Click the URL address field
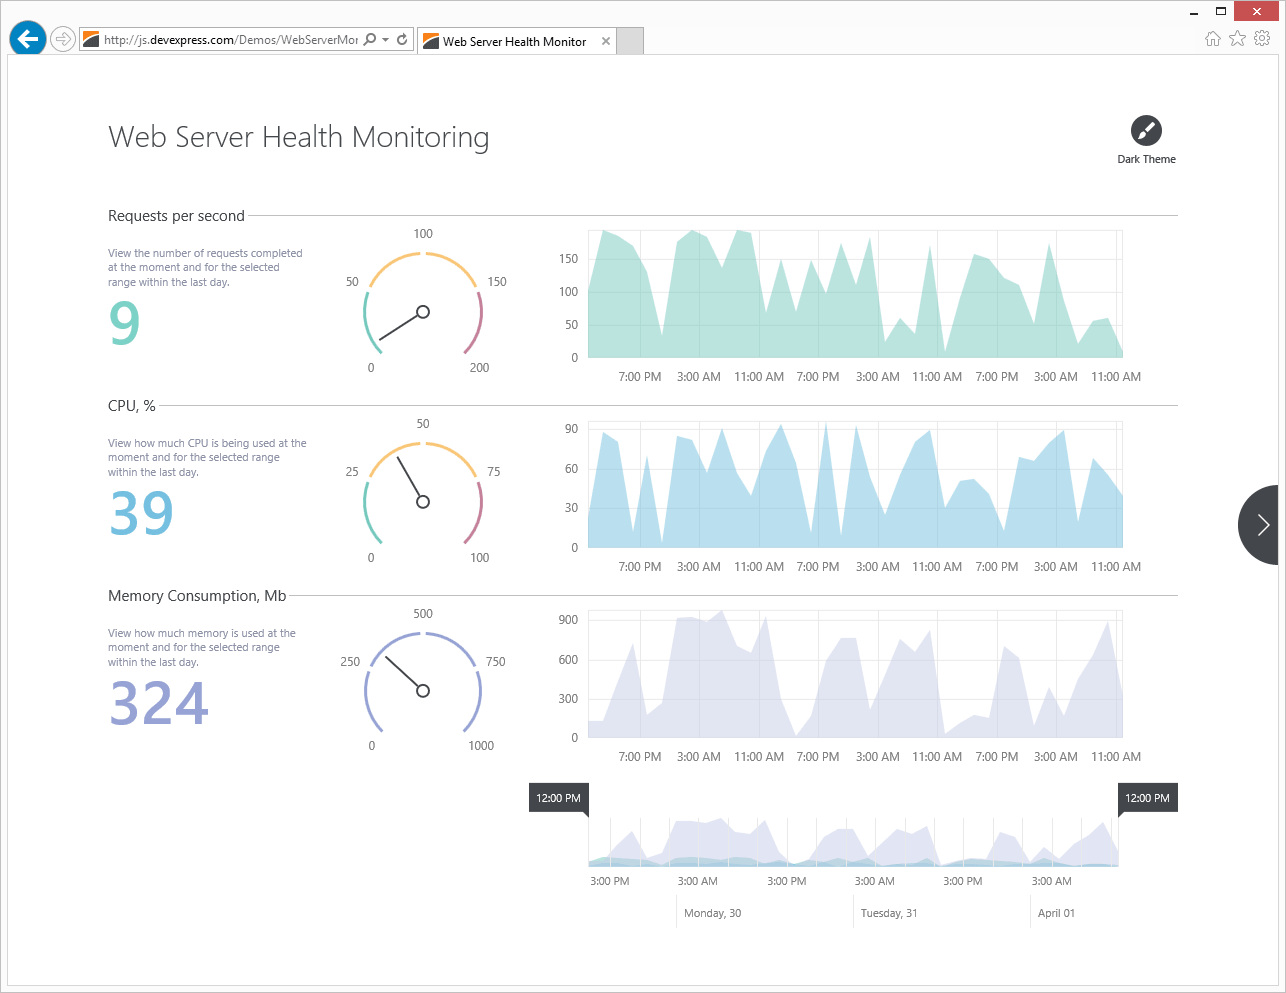The height and width of the screenshot is (993, 1286). (230, 40)
